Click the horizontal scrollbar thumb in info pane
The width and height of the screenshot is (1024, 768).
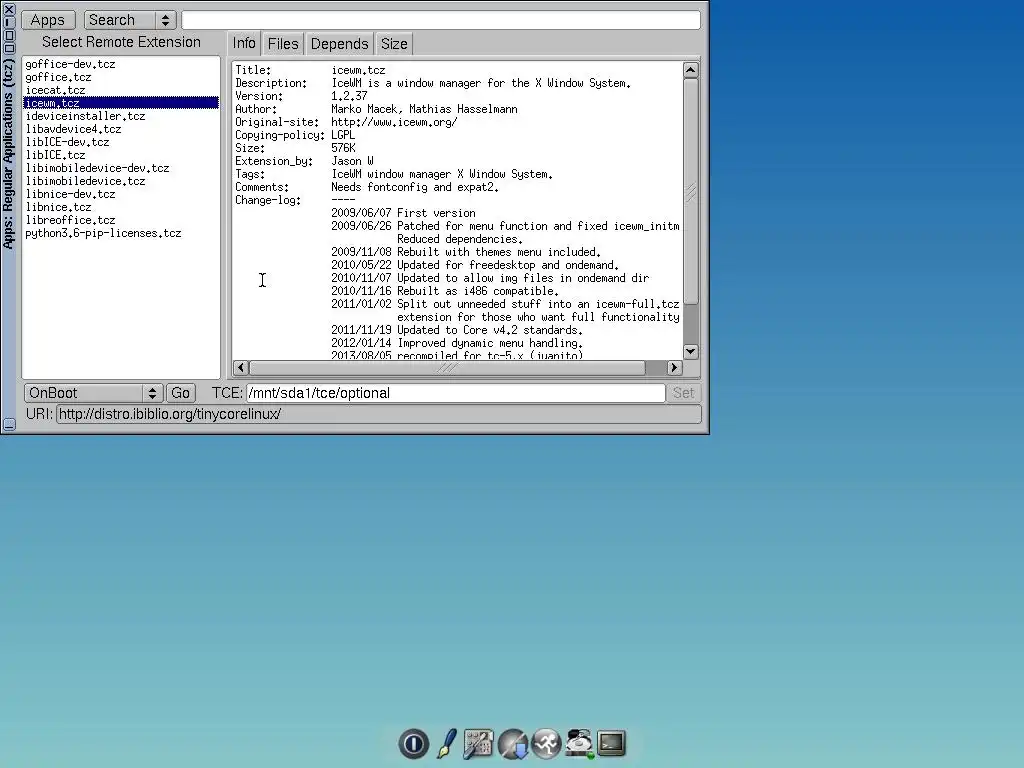click(x=447, y=368)
